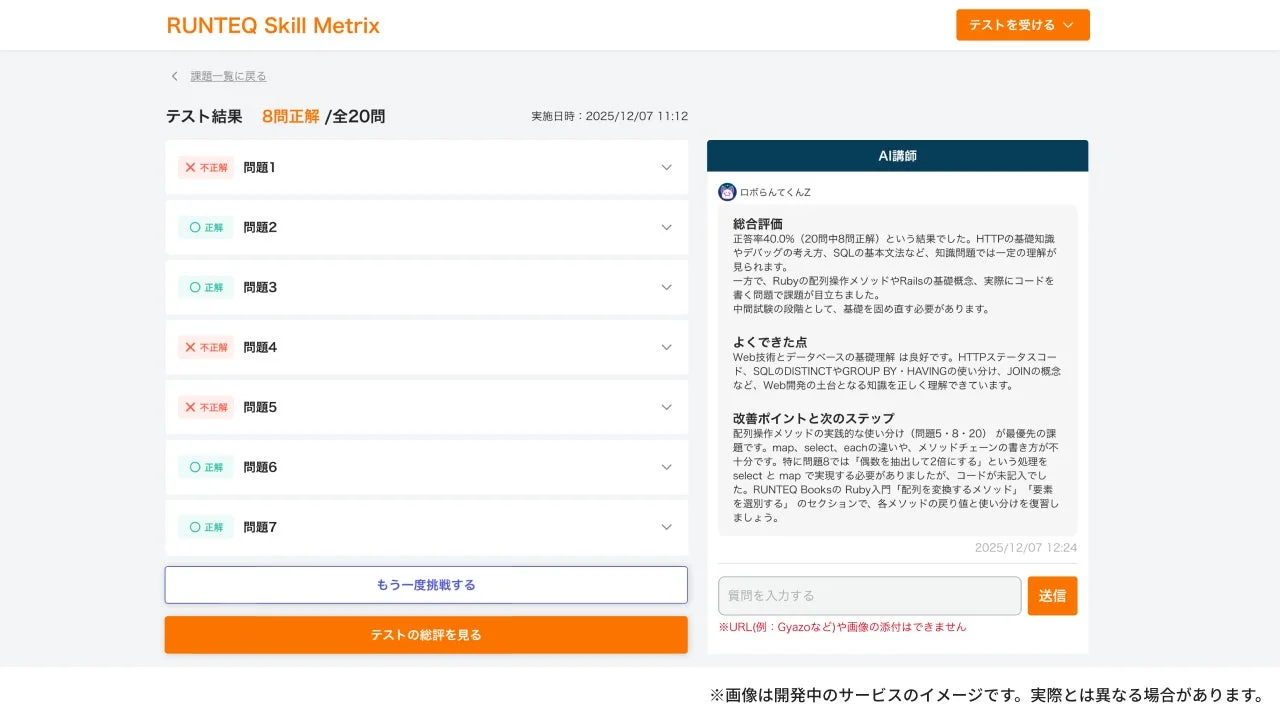Collapse arrow on the 問題5 row
The height and width of the screenshot is (720, 1280).
(666, 407)
